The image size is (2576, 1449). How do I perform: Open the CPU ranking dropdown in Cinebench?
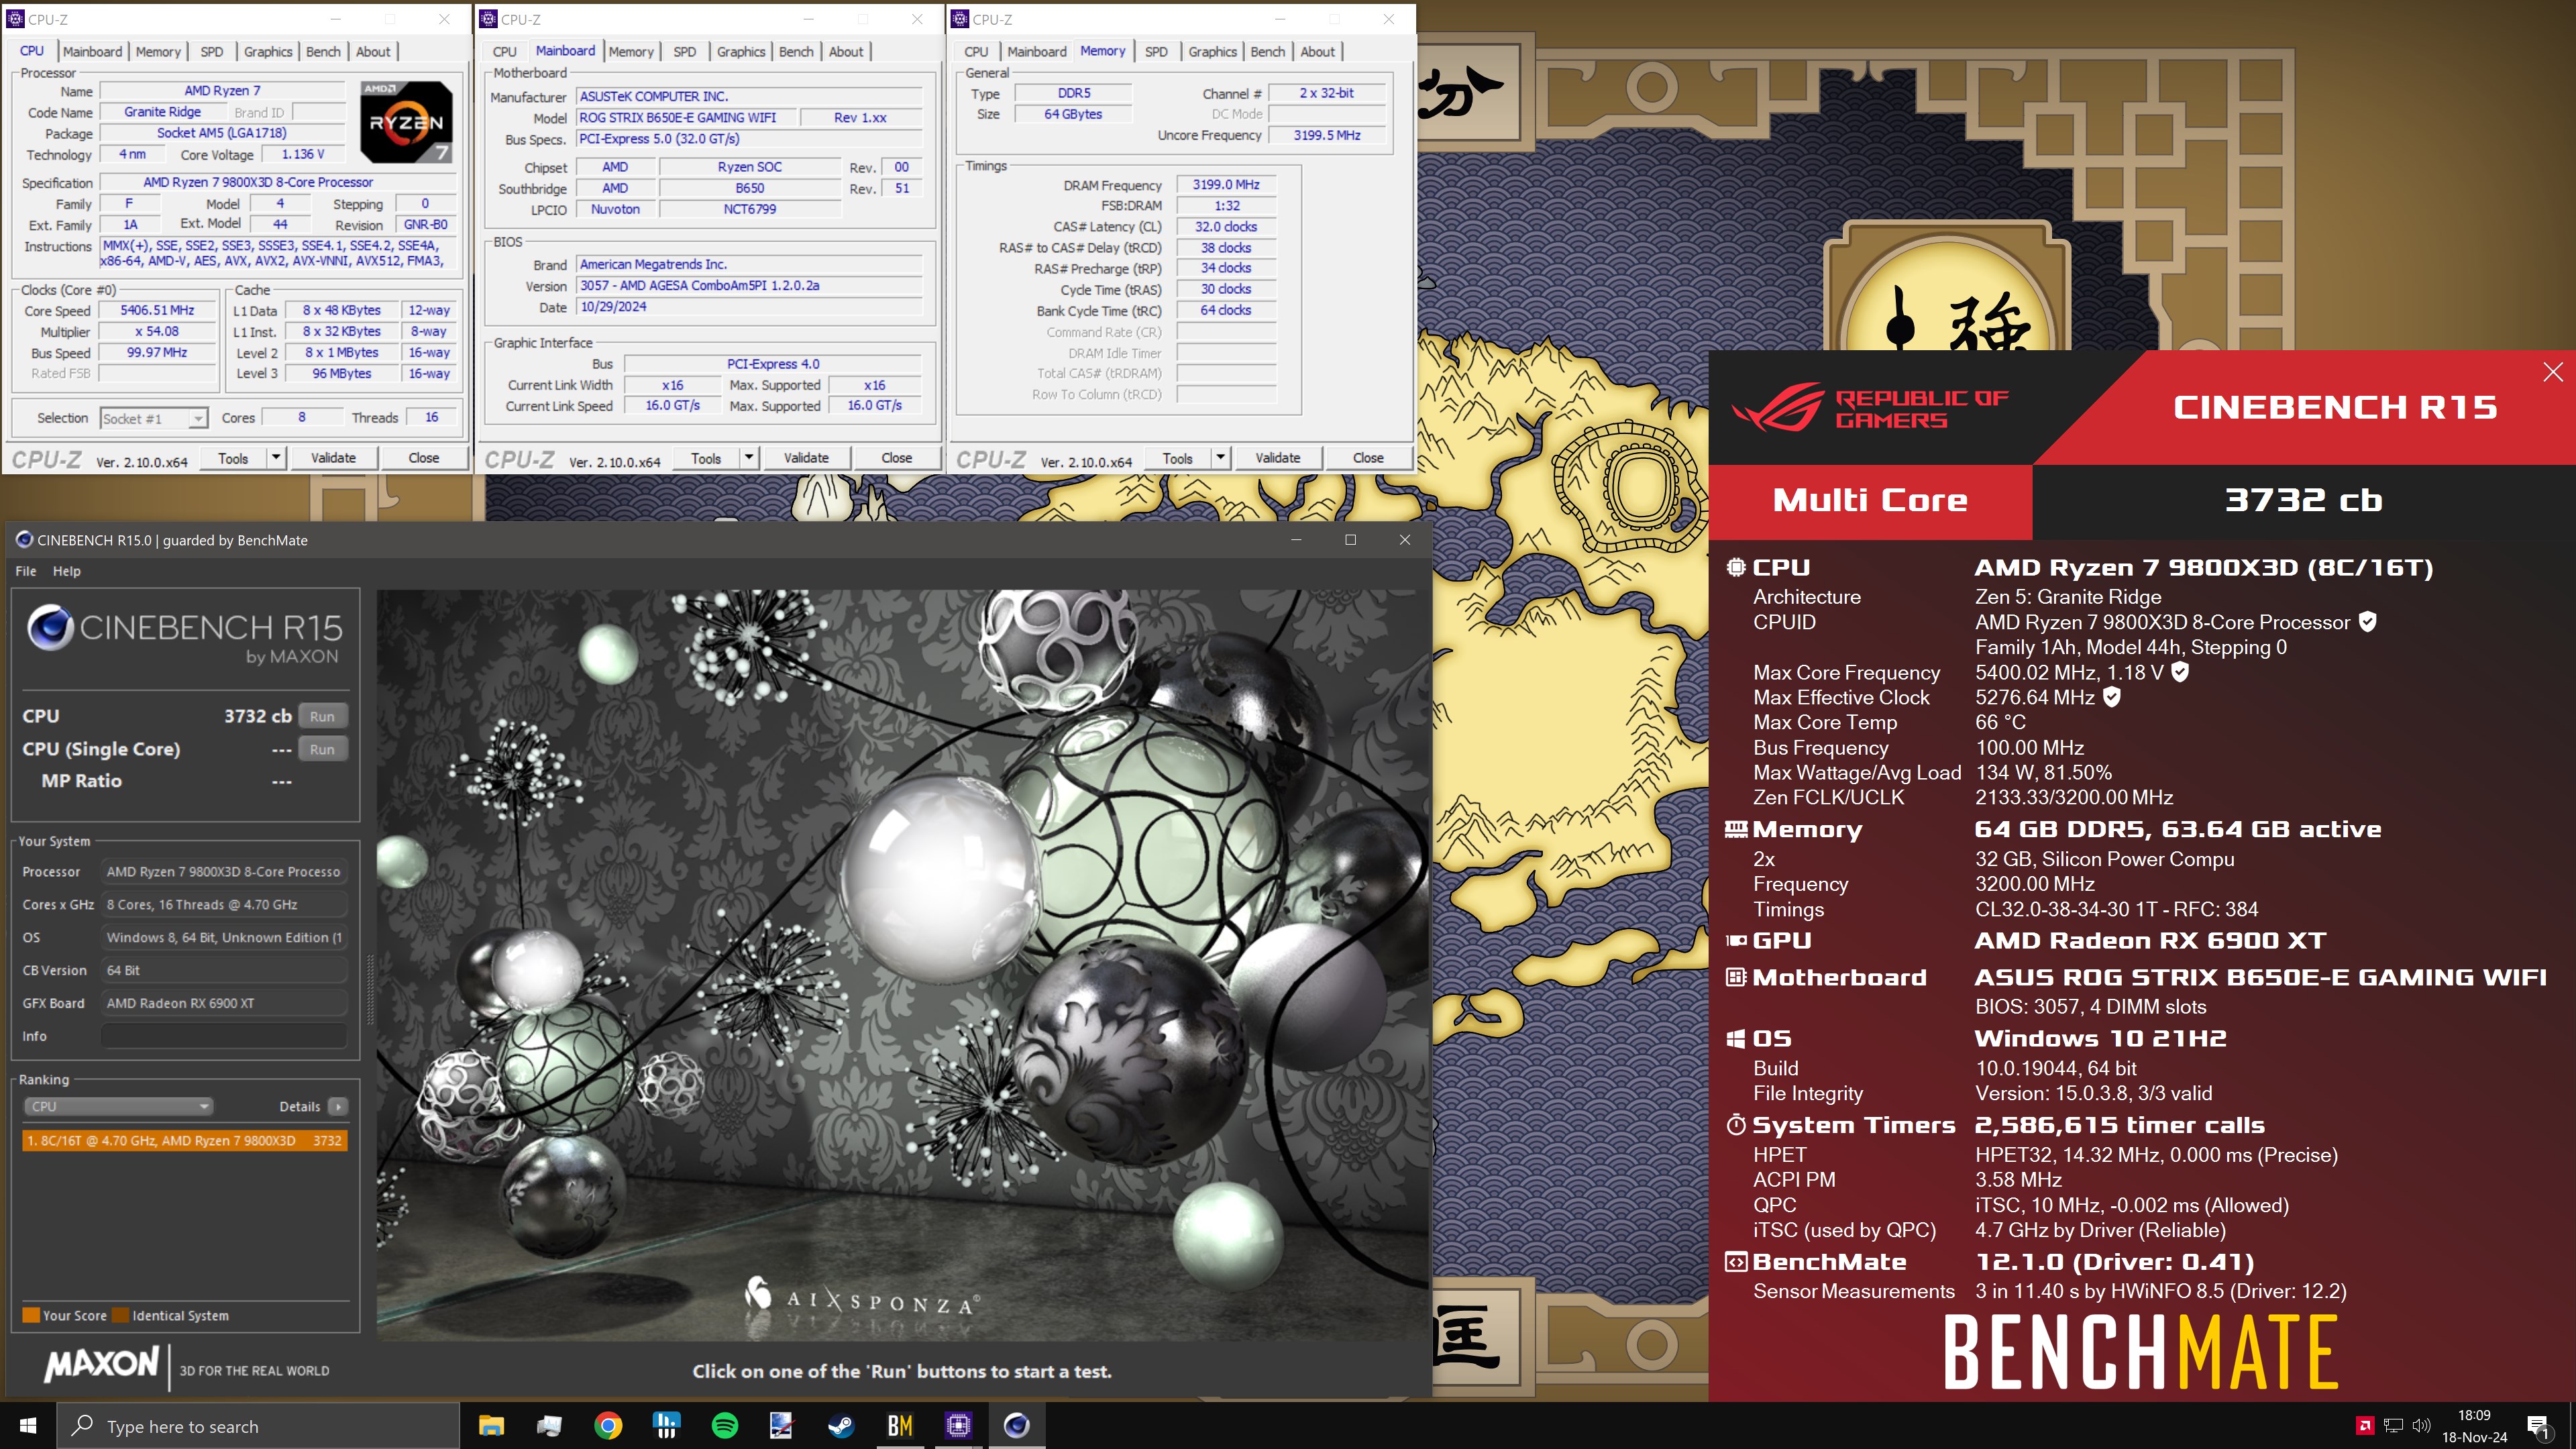click(x=118, y=1106)
